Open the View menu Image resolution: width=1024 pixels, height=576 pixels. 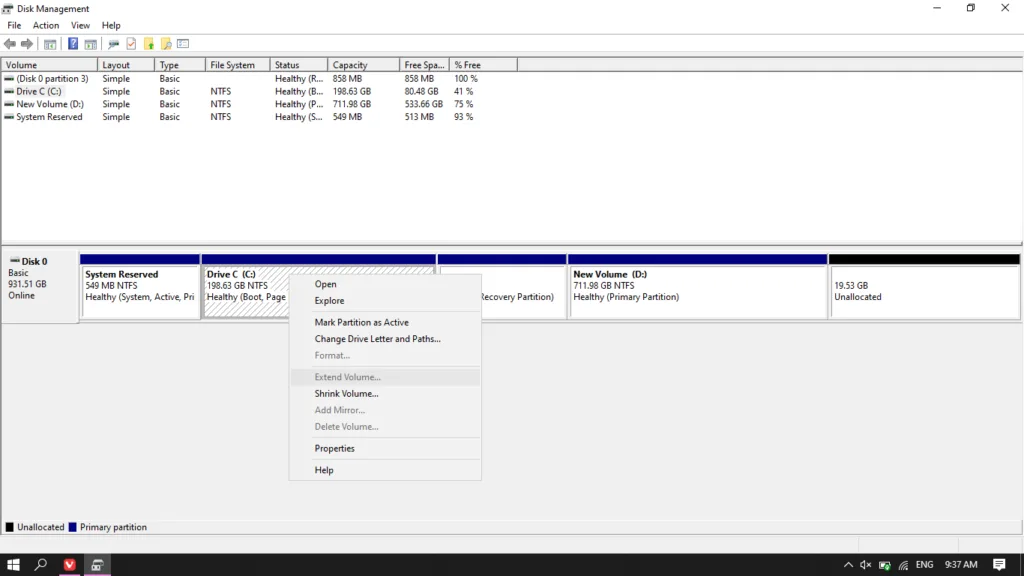[80, 25]
